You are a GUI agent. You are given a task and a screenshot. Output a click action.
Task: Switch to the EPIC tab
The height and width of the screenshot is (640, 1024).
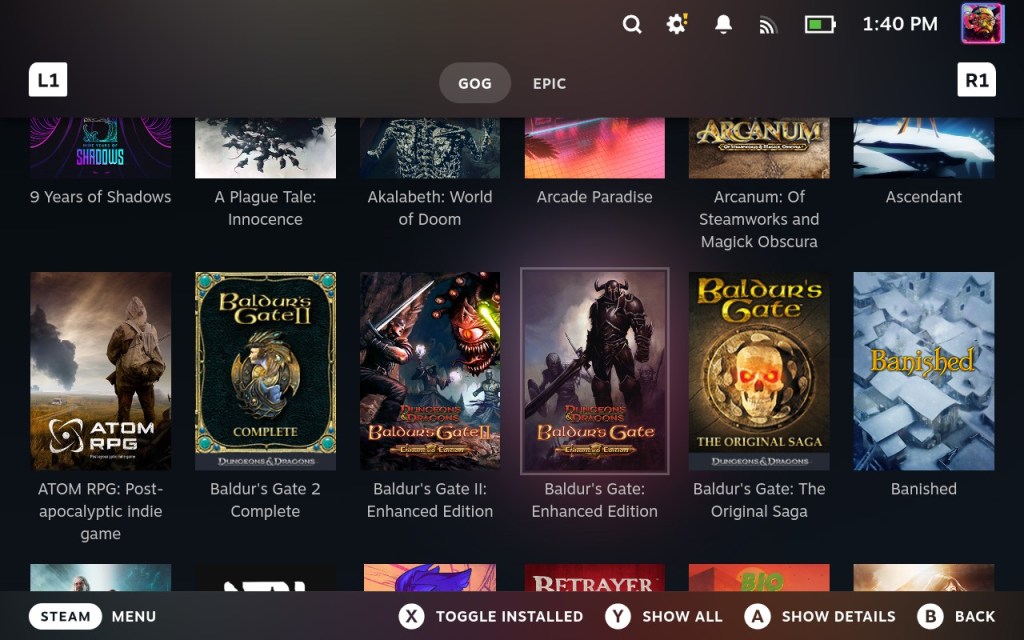[x=549, y=84]
